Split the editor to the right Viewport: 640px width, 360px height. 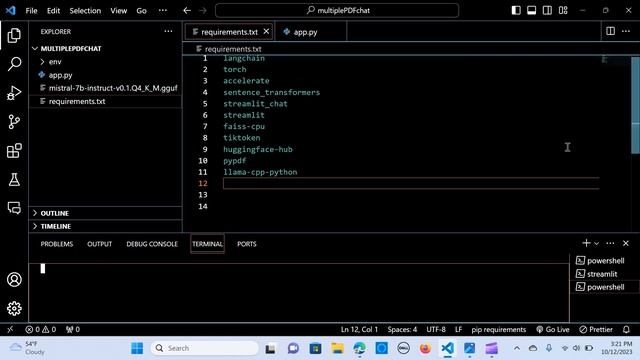[610, 31]
